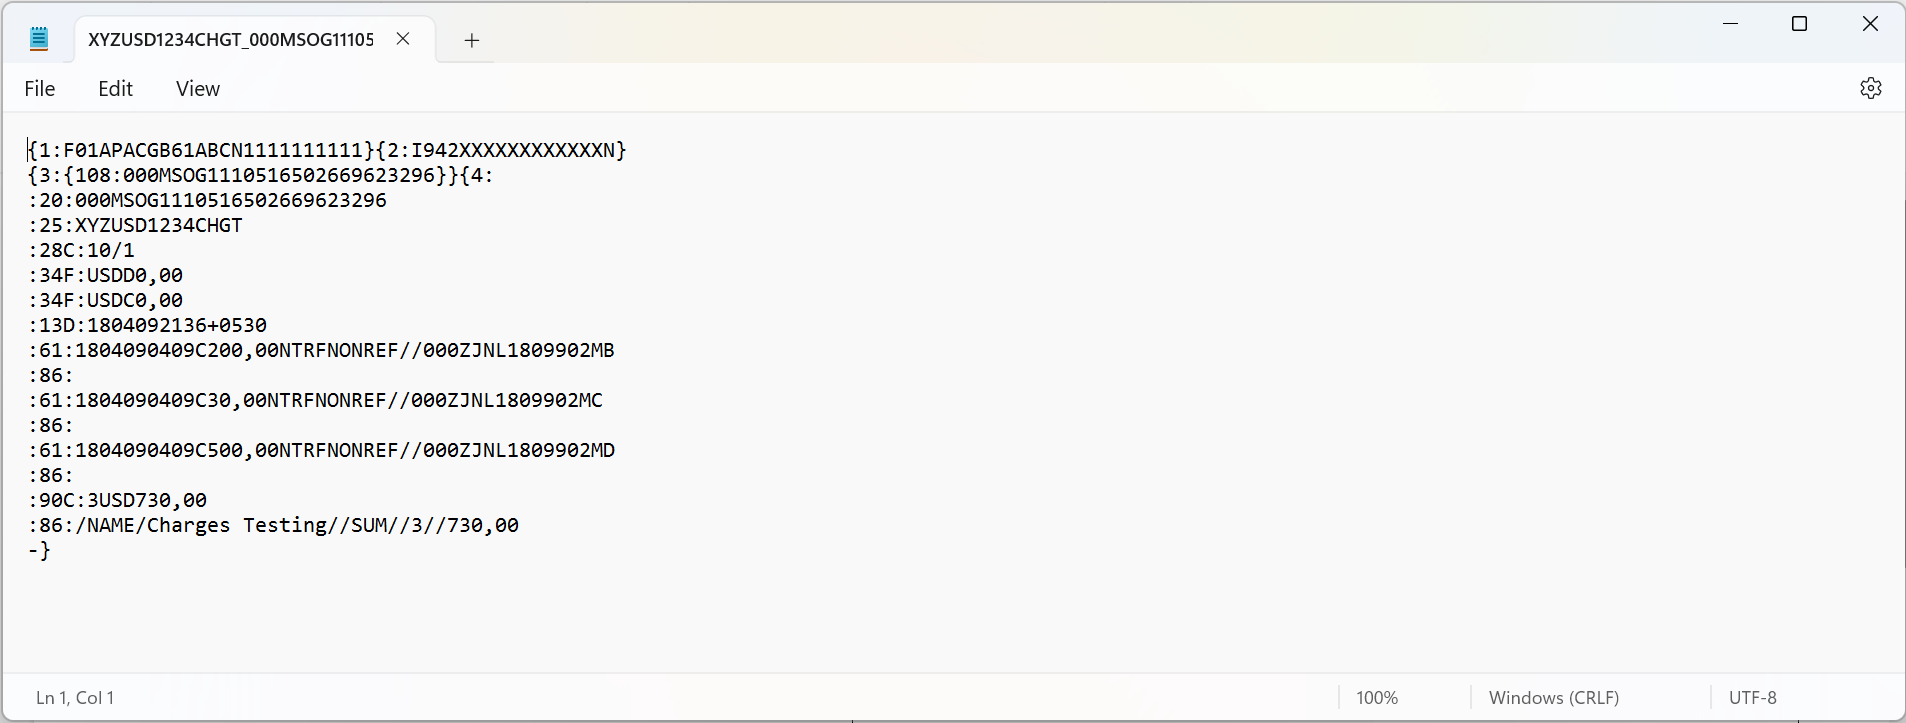Place cursor on the :25:XYZUSD1234CHGT line
1906x723 pixels.
135,225
